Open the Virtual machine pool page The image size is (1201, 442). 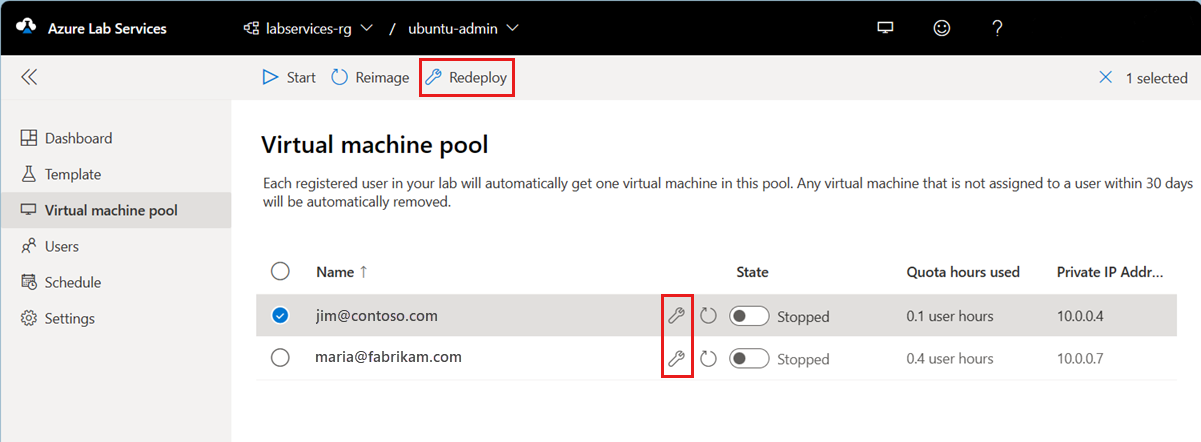[115, 210]
